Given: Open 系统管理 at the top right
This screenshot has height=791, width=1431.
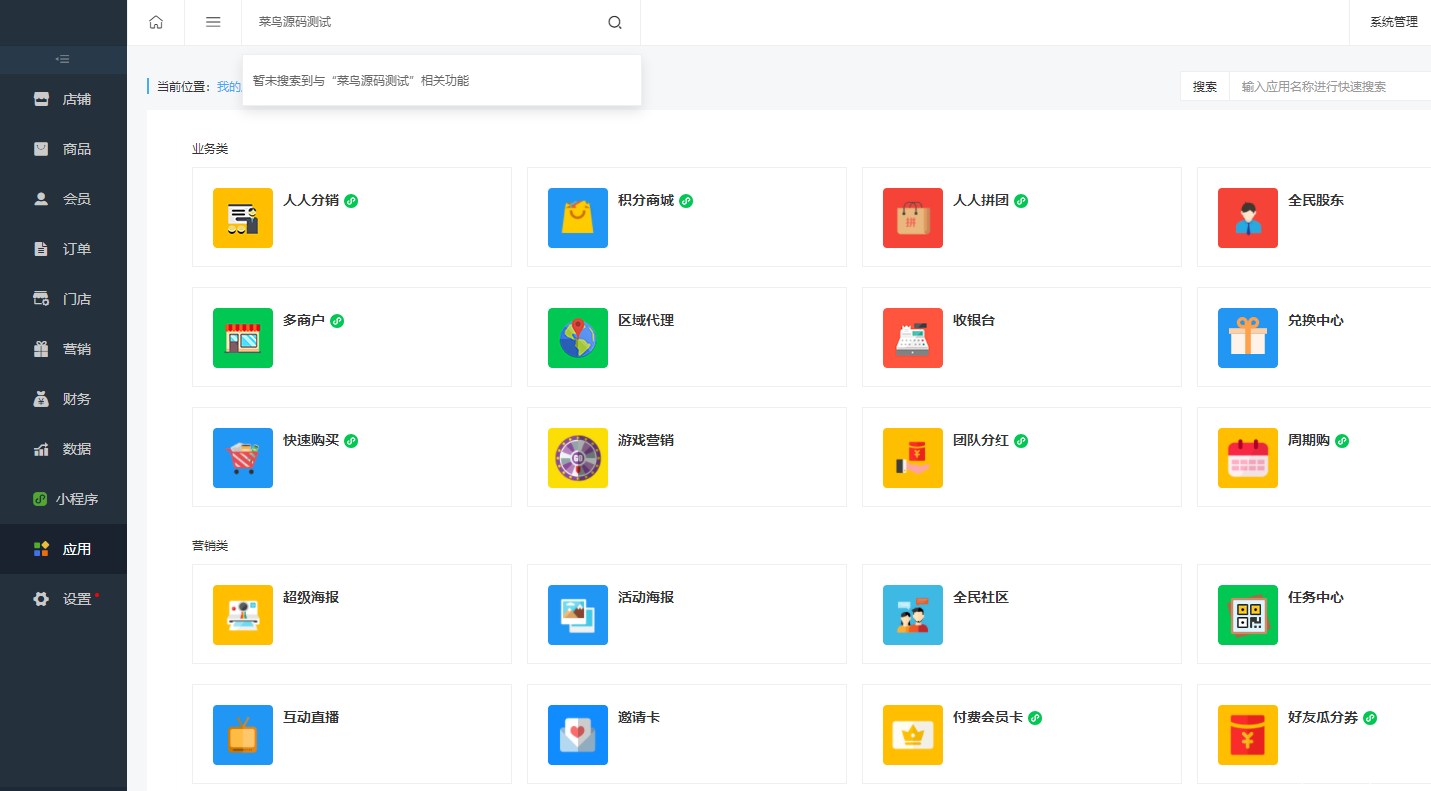Looking at the screenshot, I should pyautogui.click(x=1395, y=21).
